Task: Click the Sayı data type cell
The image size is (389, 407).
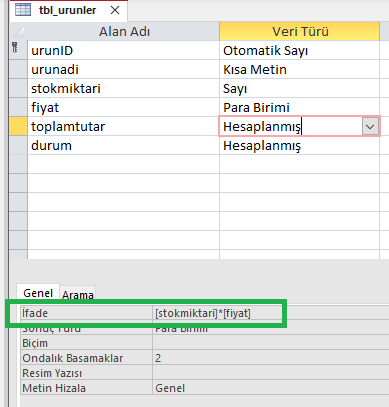Action: 299,89
